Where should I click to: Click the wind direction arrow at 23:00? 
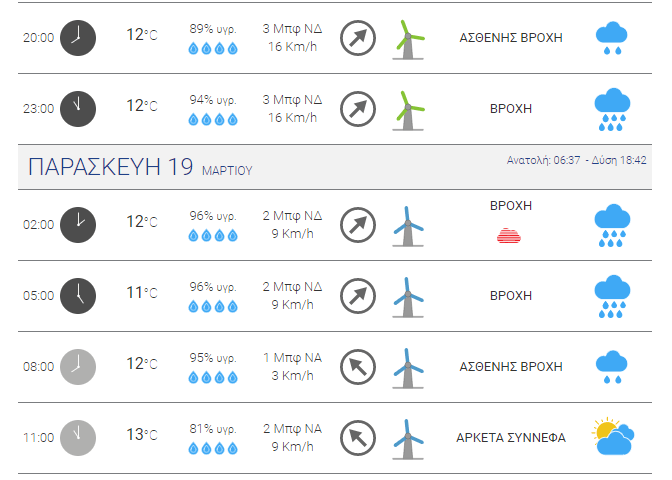[x=358, y=109]
